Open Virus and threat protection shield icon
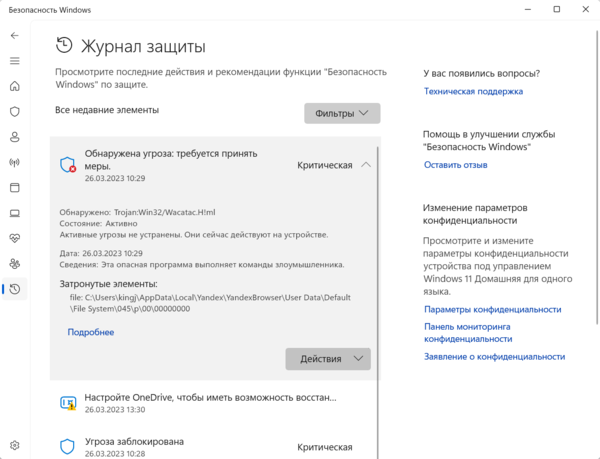Image resolution: width=600 pixels, height=459 pixels. click(15, 112)
